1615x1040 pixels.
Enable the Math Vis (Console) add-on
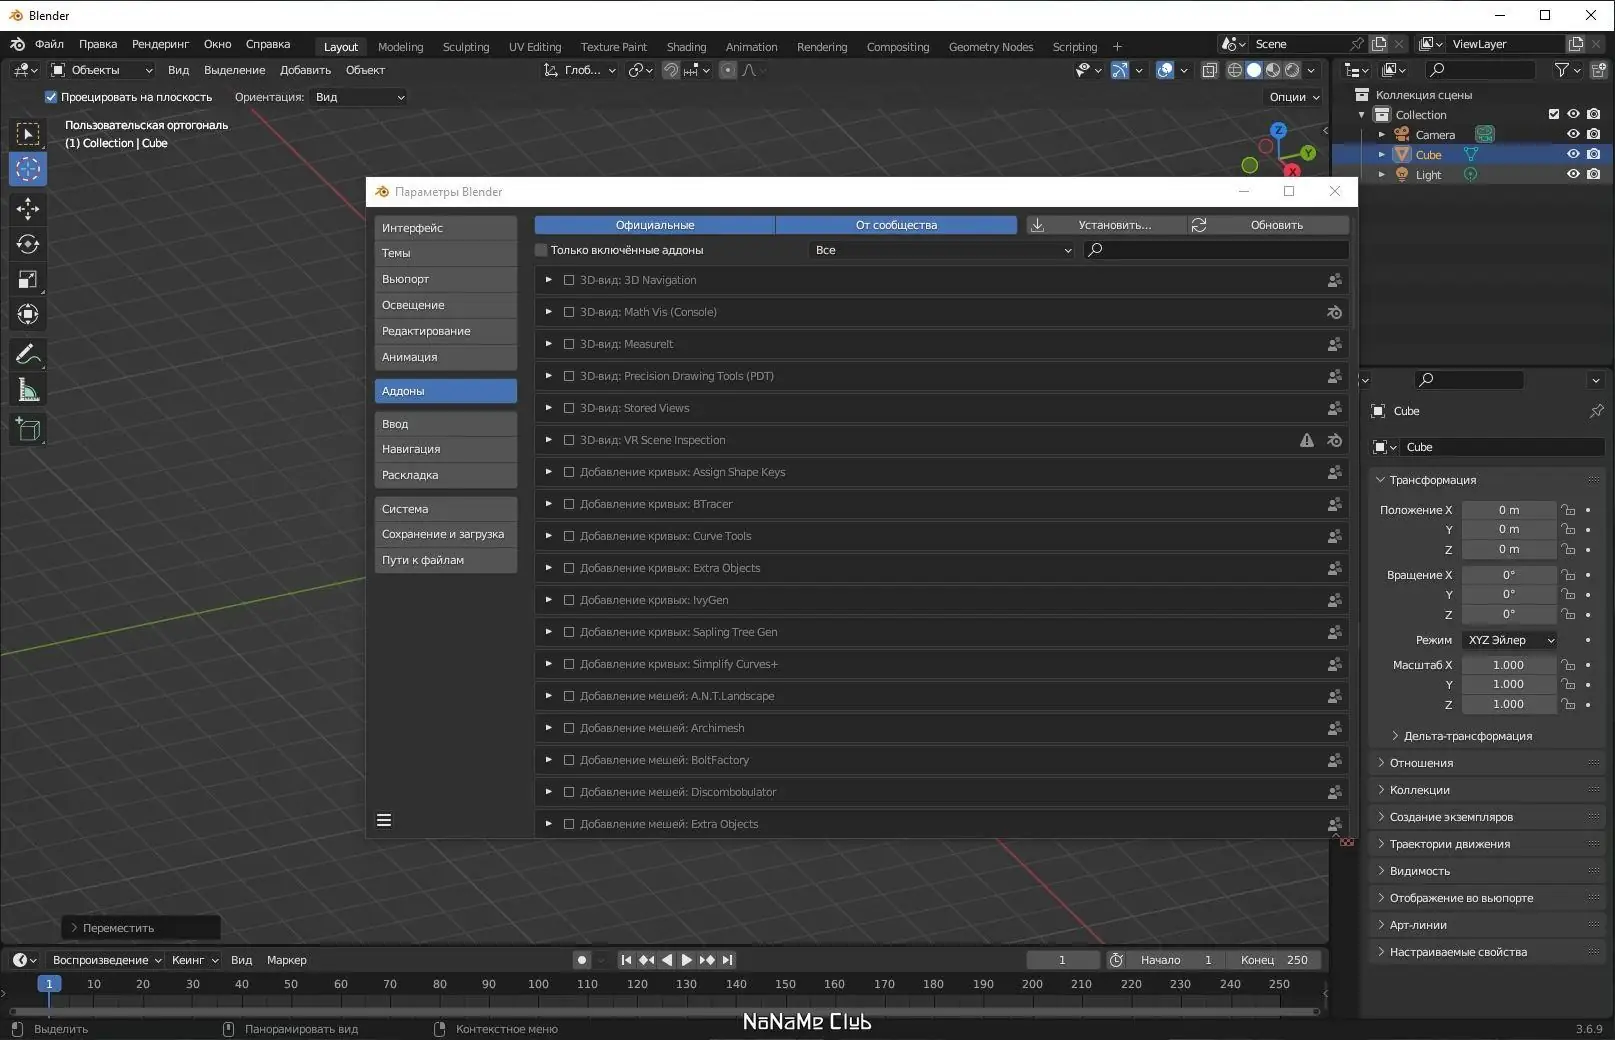click(569, 312)
